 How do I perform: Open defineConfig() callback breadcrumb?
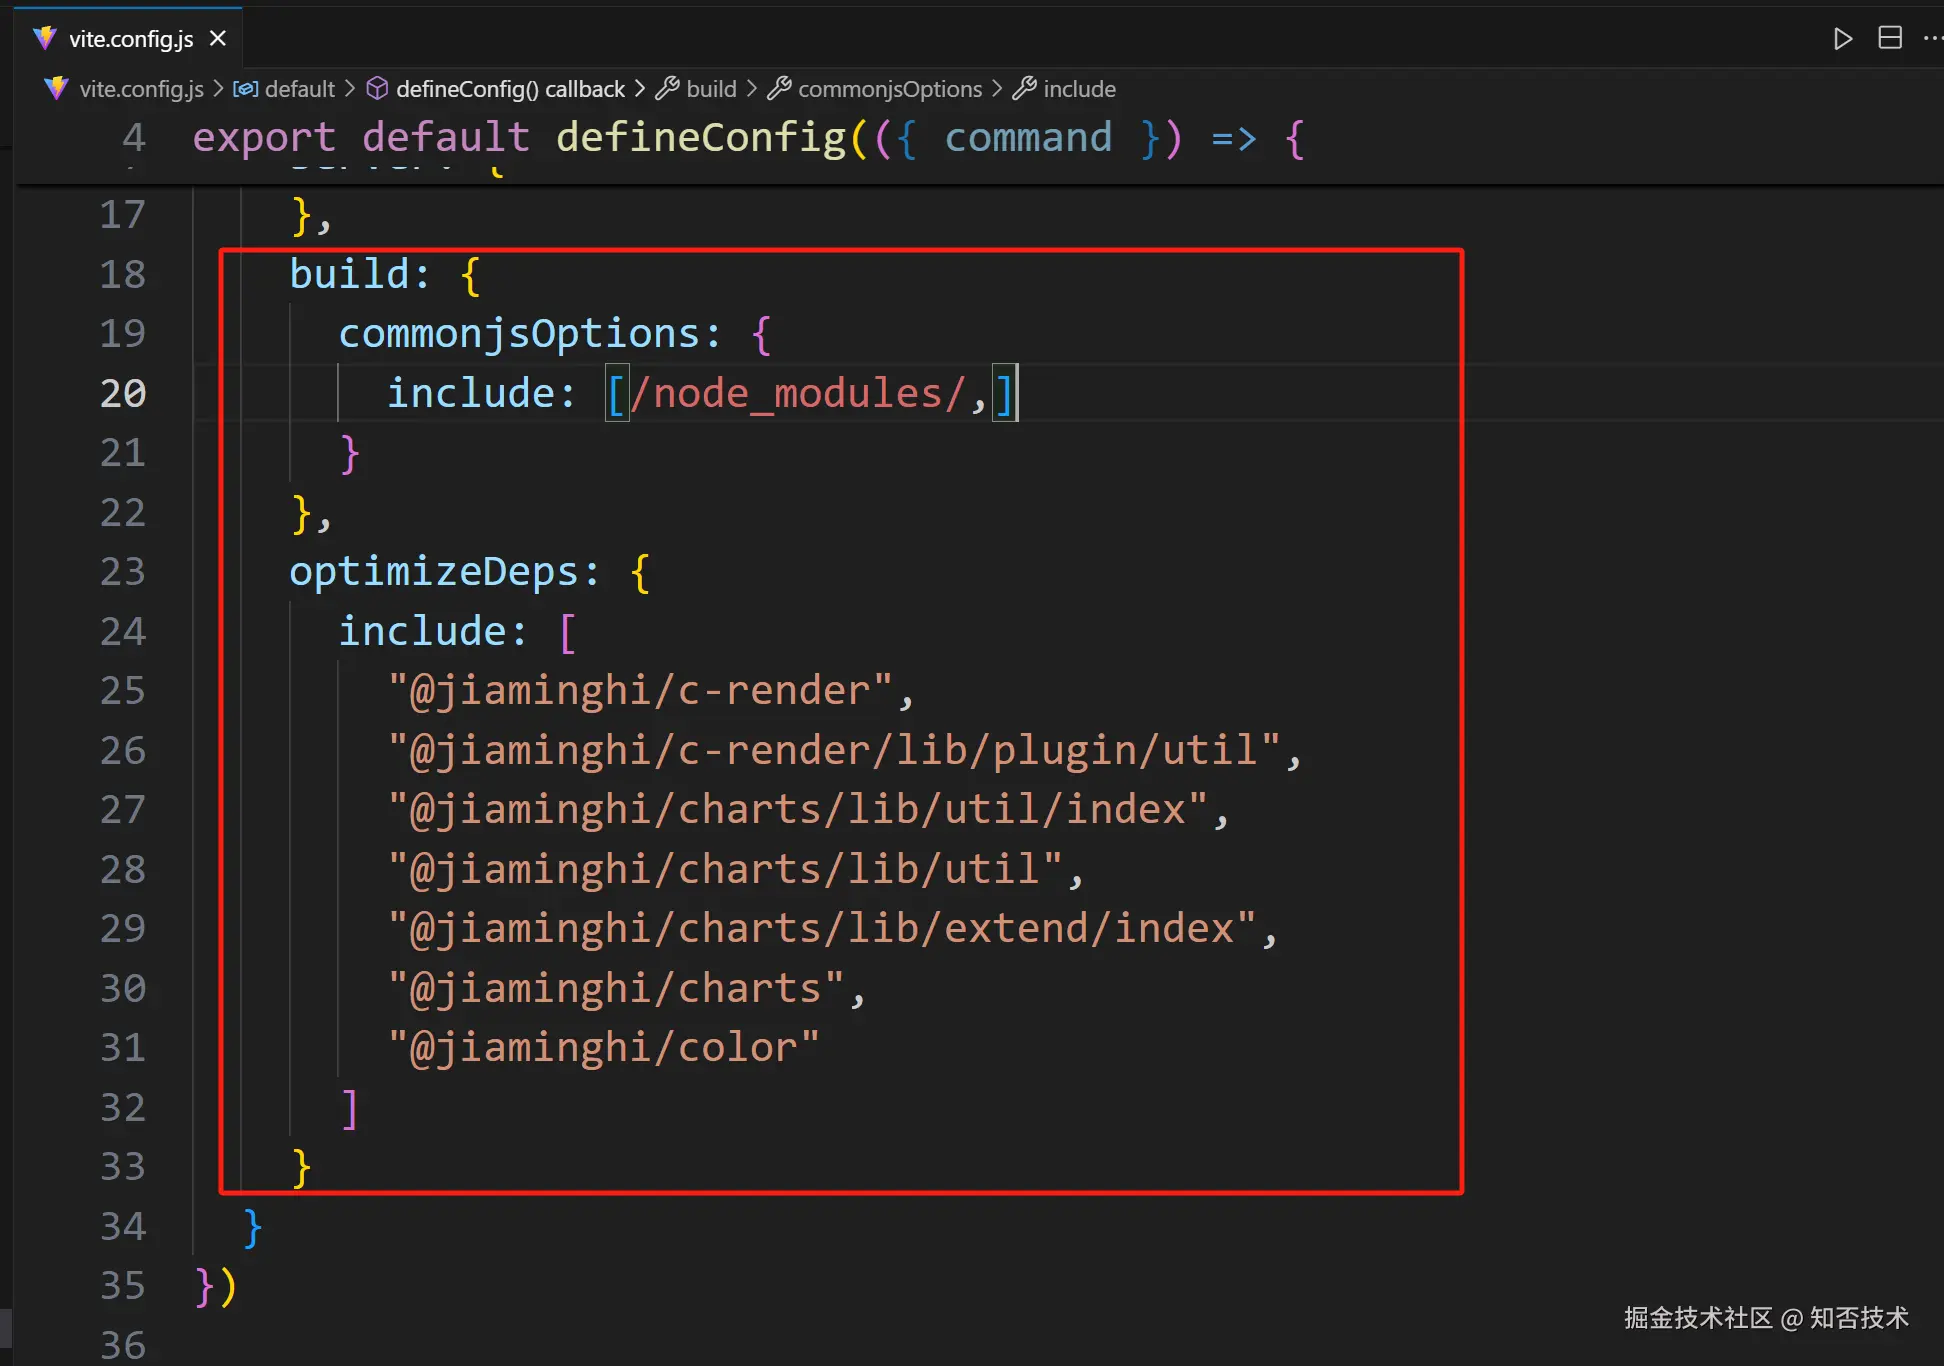pyautogui.click(x=510, y=89)
